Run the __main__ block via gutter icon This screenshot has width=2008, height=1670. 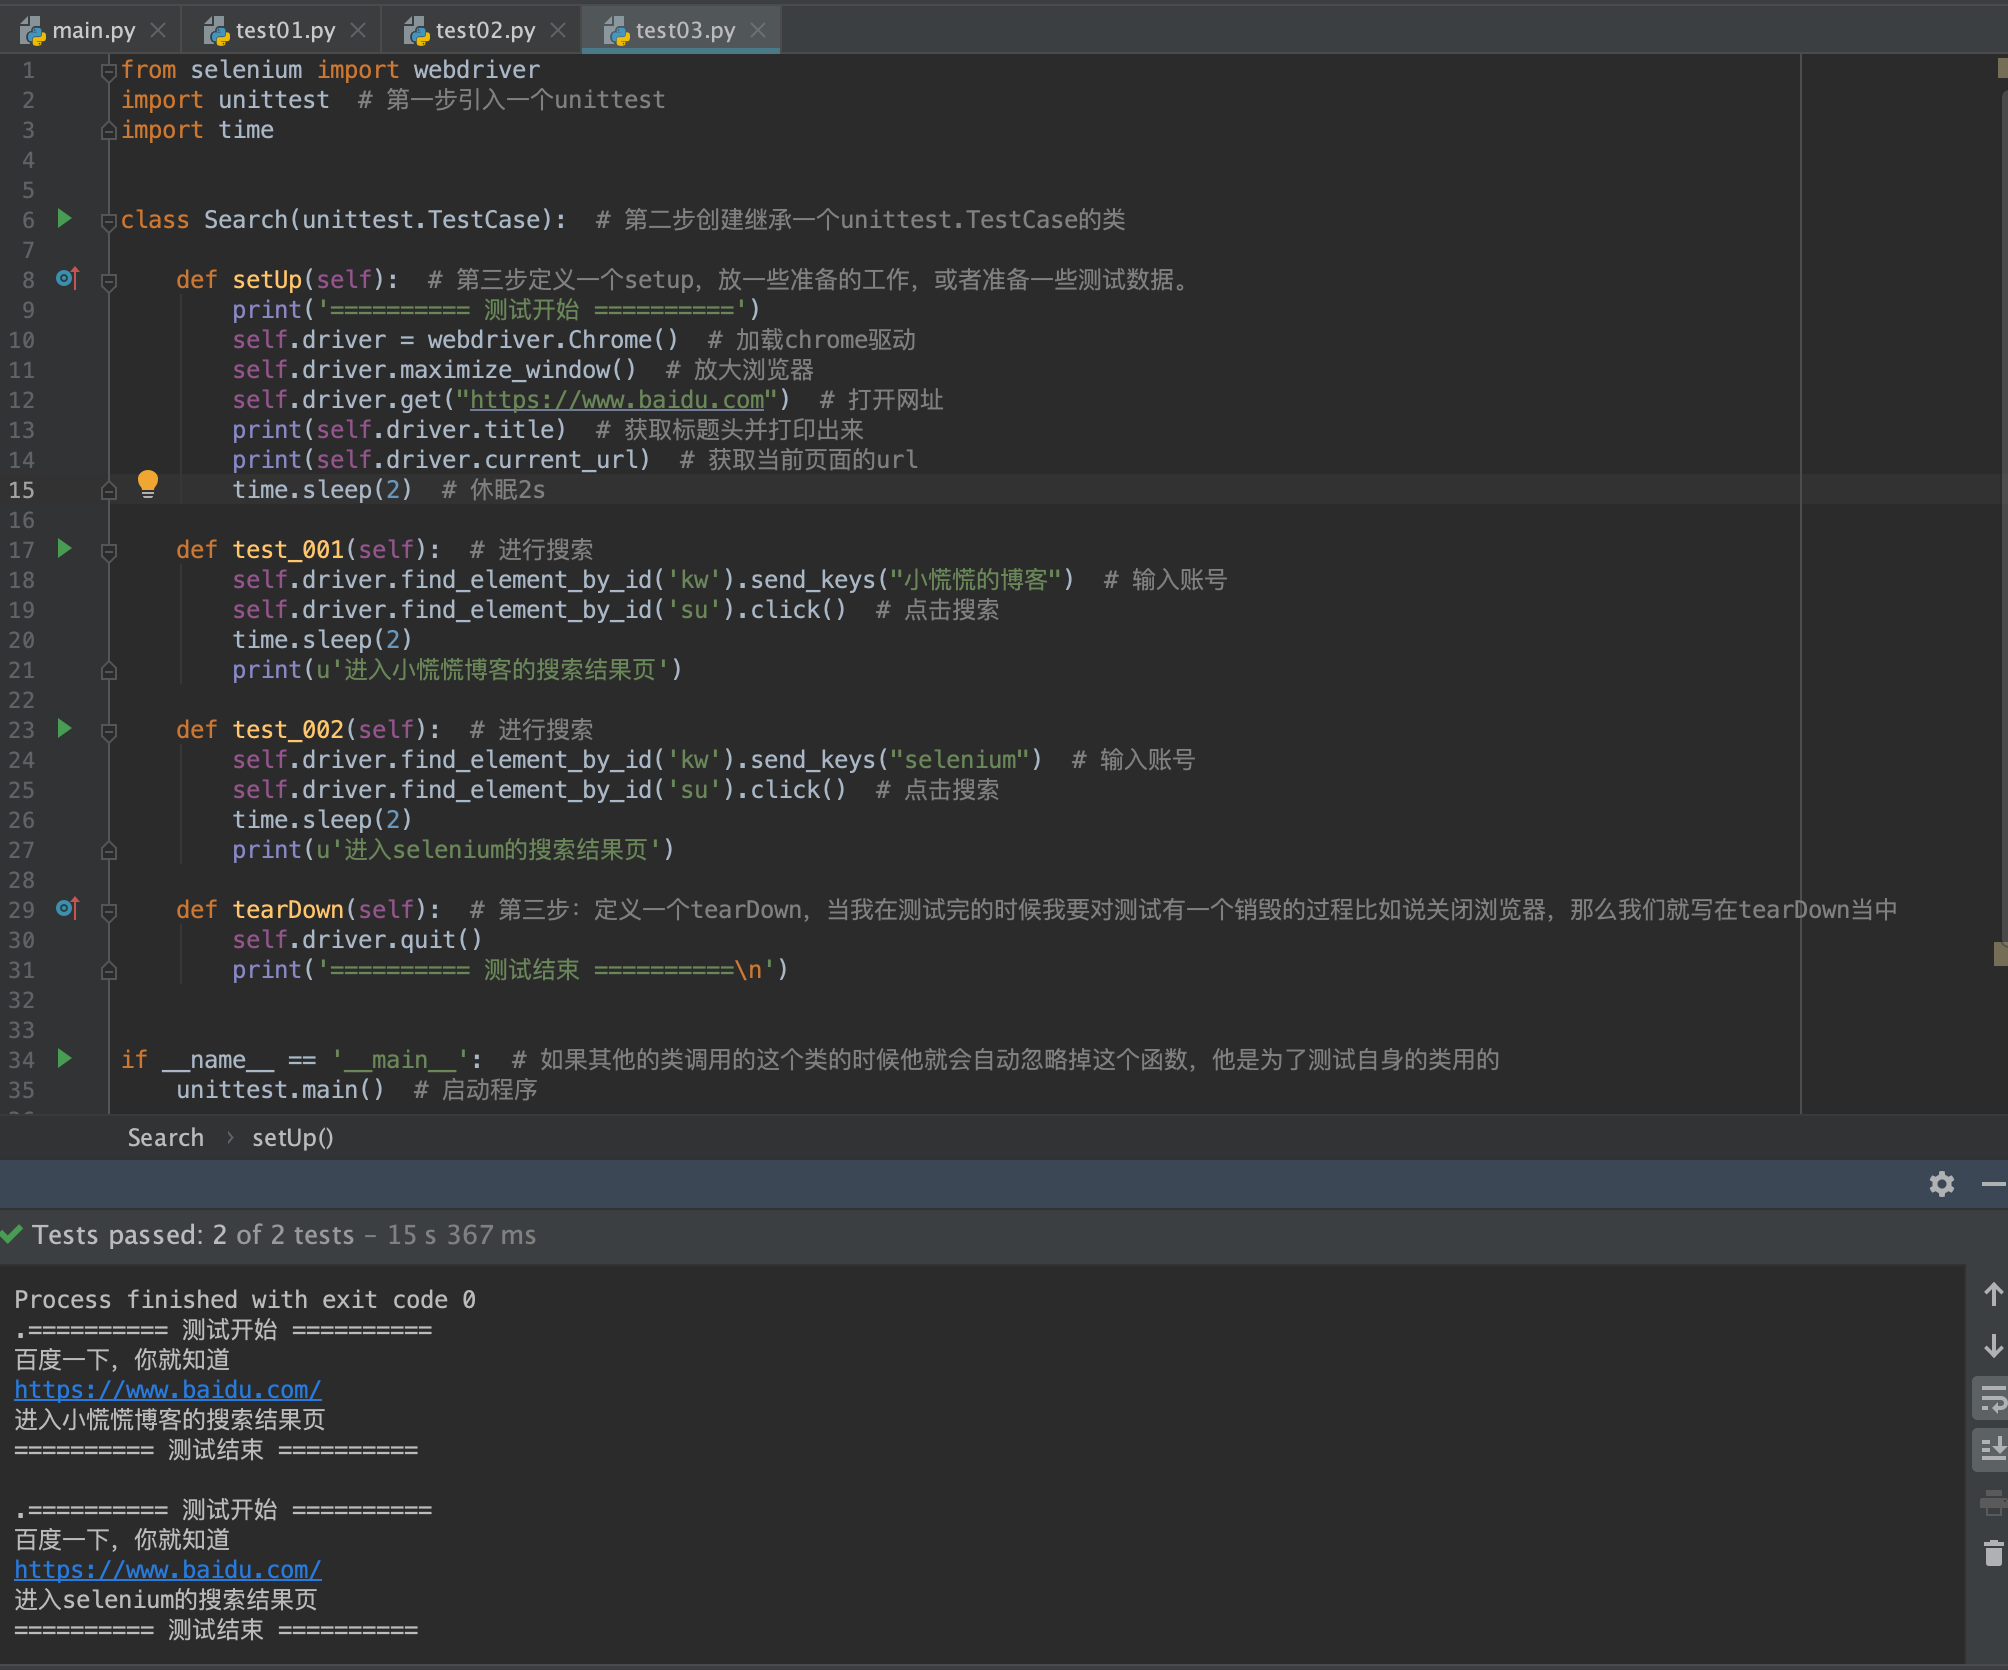tap(64, 1059)
